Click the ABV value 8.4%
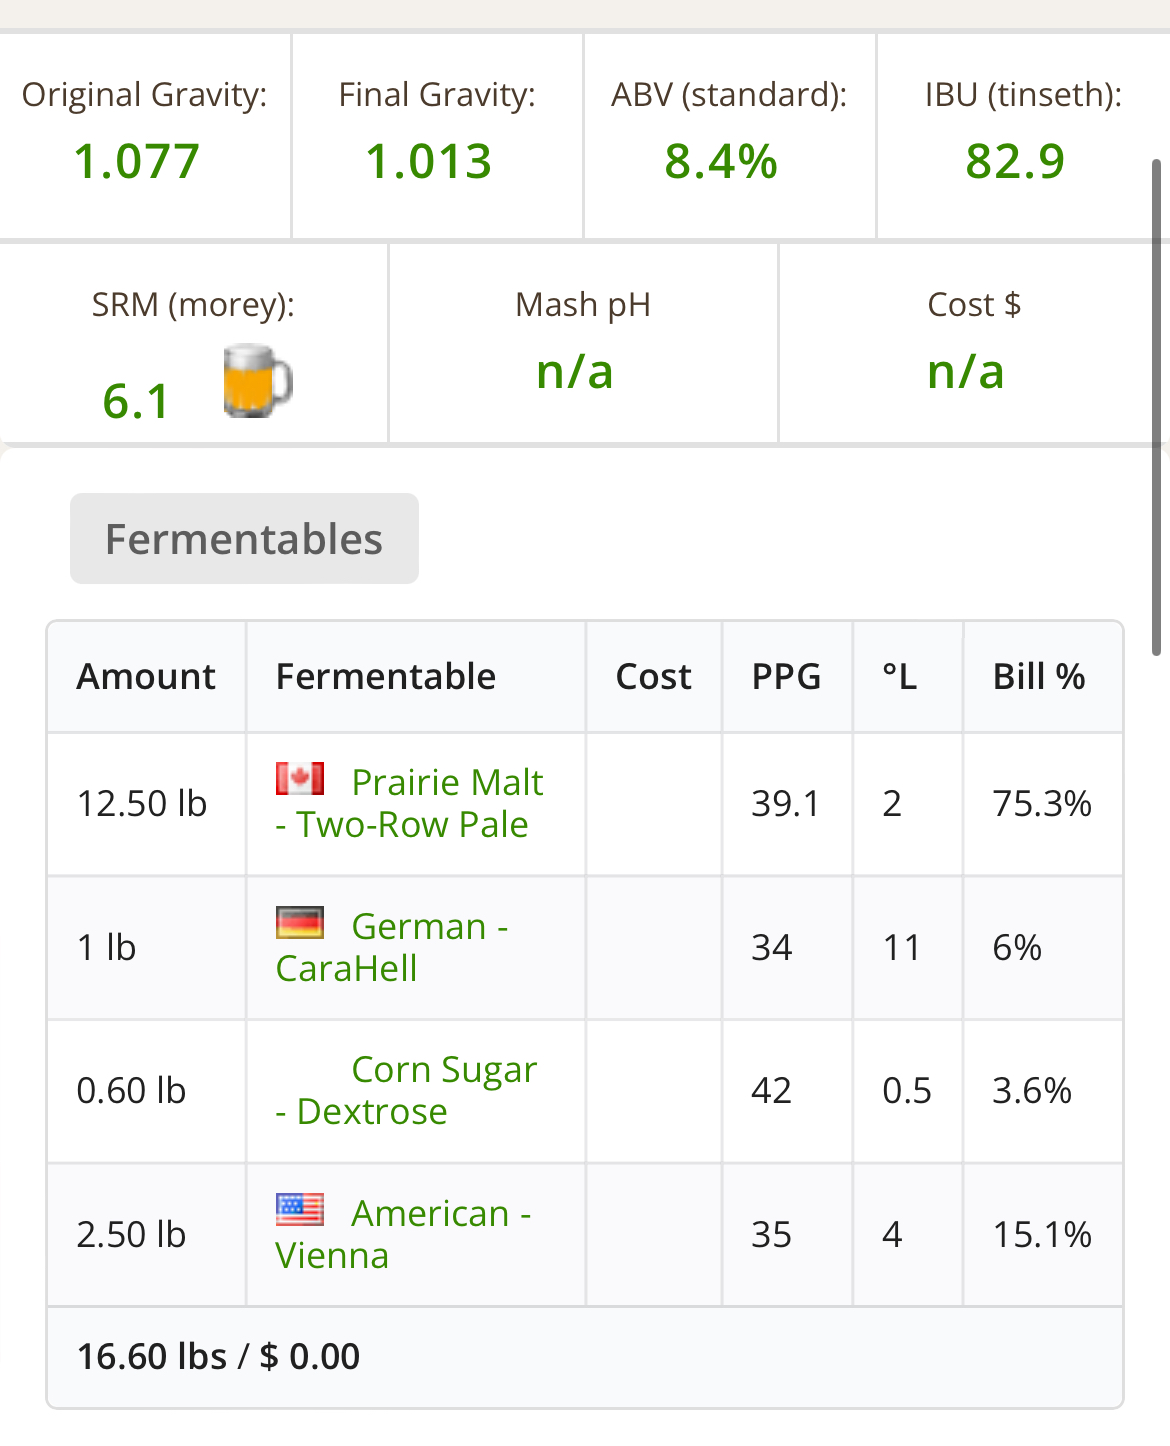The height and width of the screenshot is (1446, 1170). click(x=721, y=161)
